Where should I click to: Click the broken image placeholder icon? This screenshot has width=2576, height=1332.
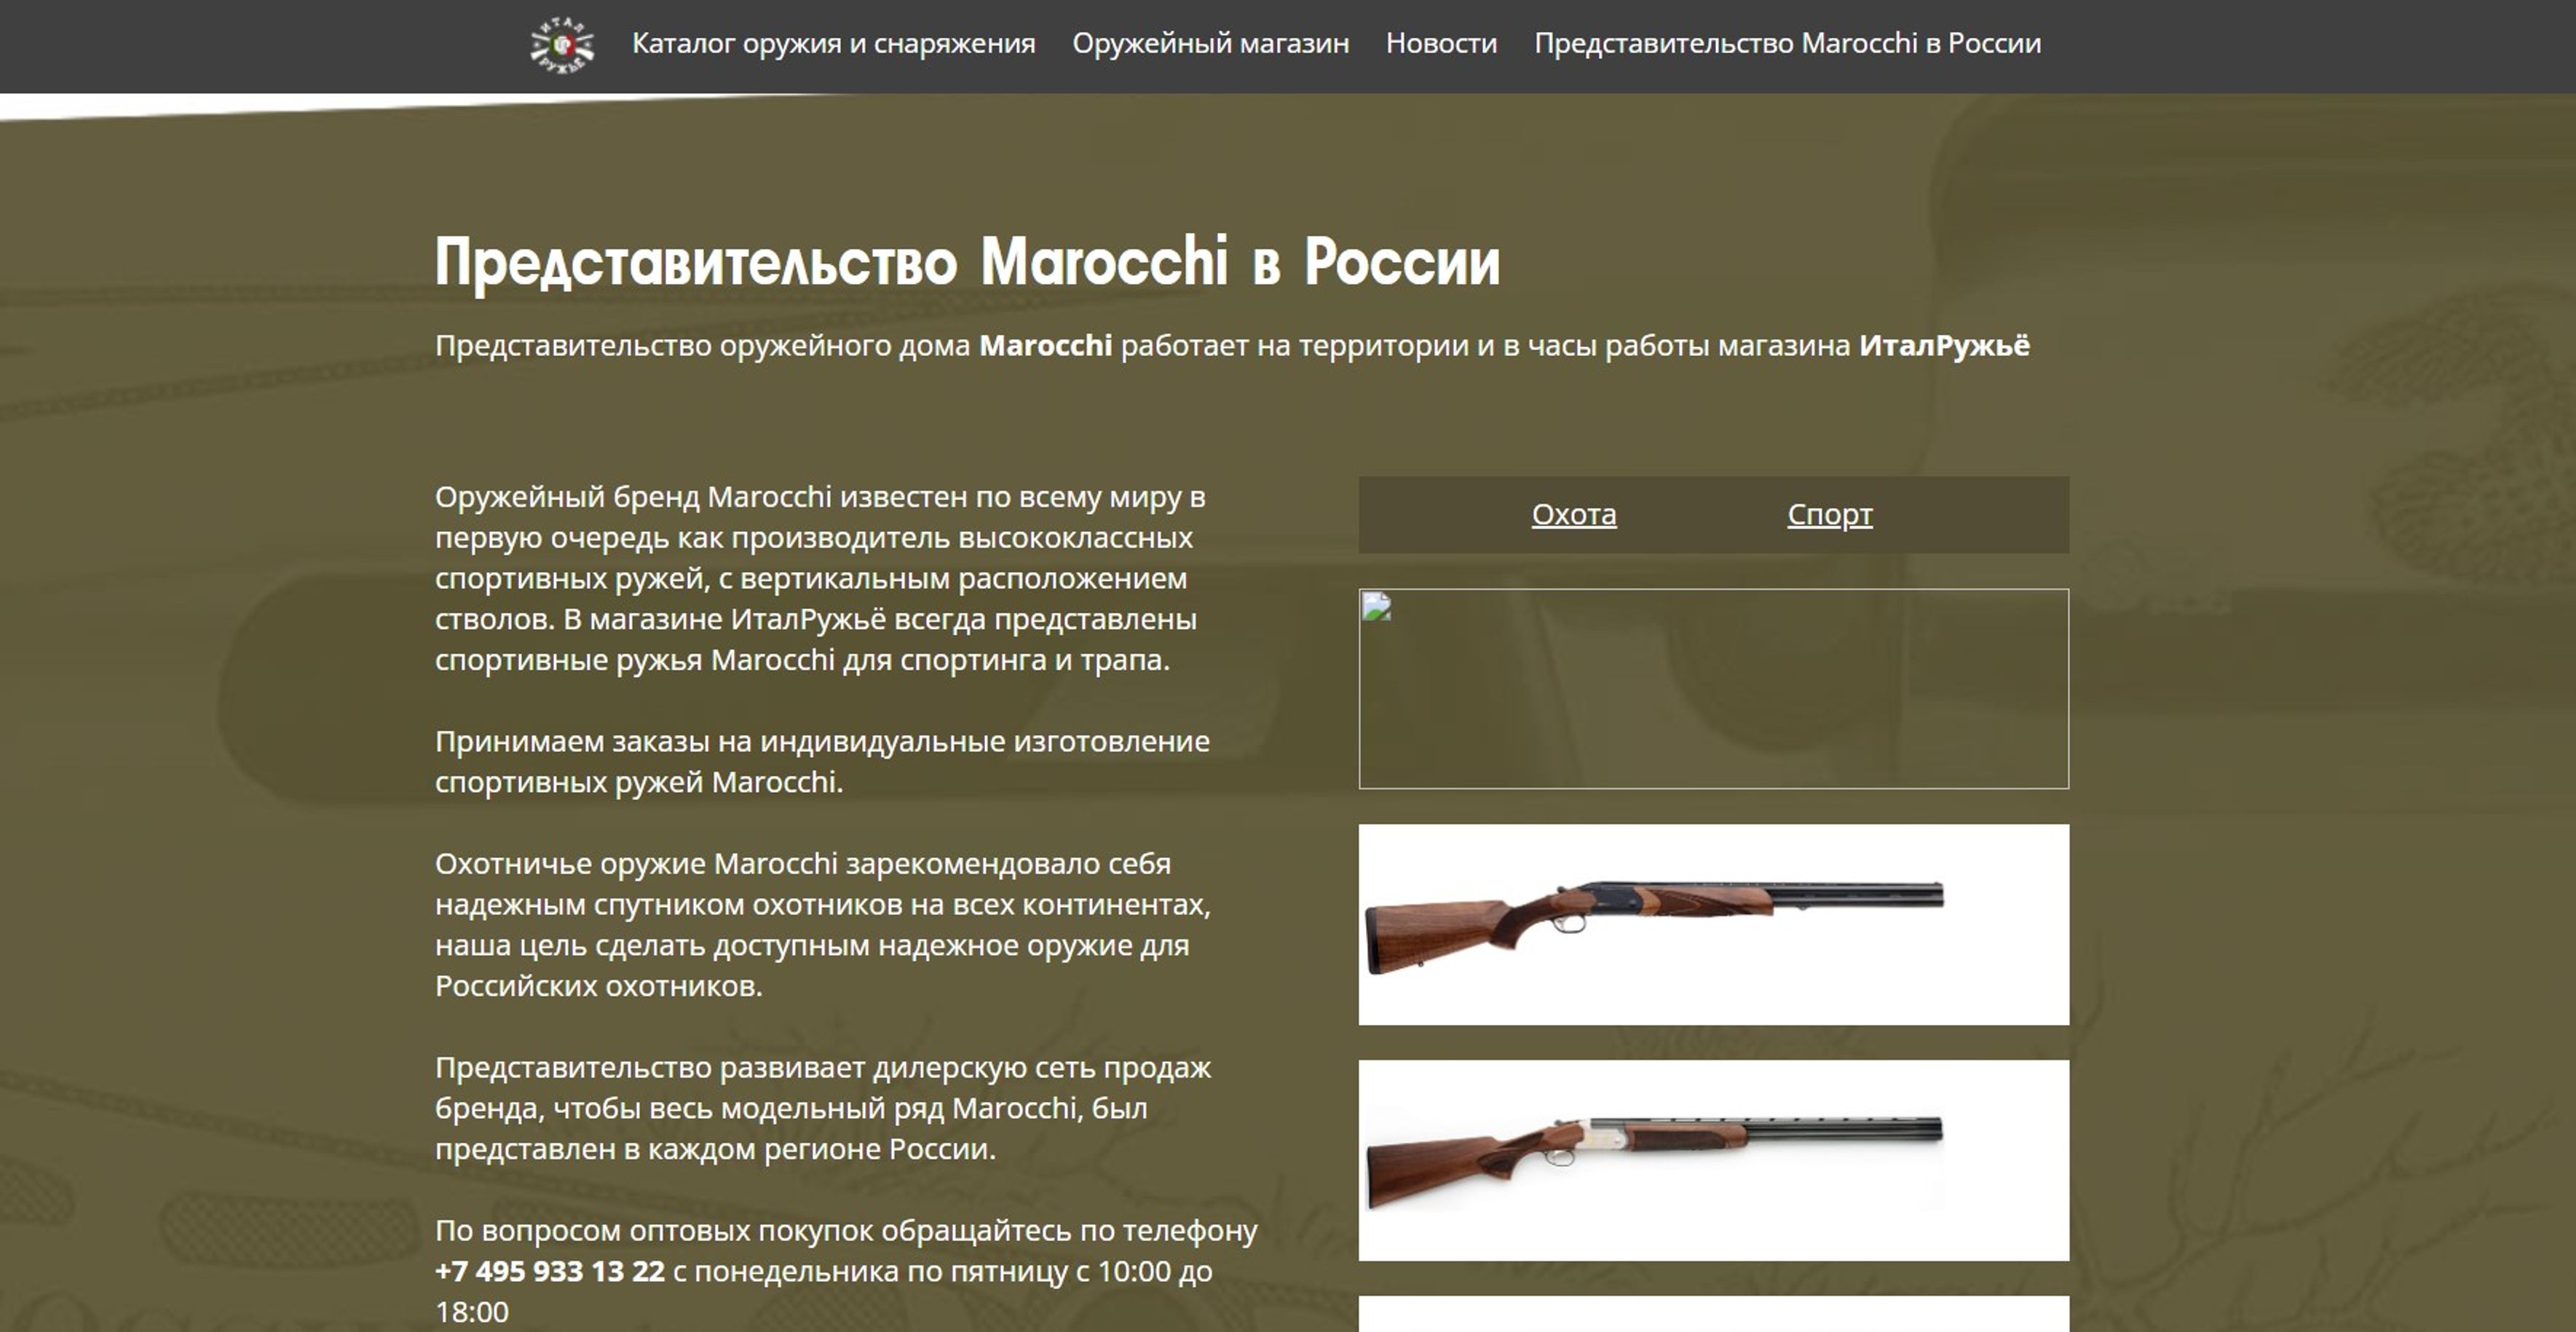[1380, 608]
